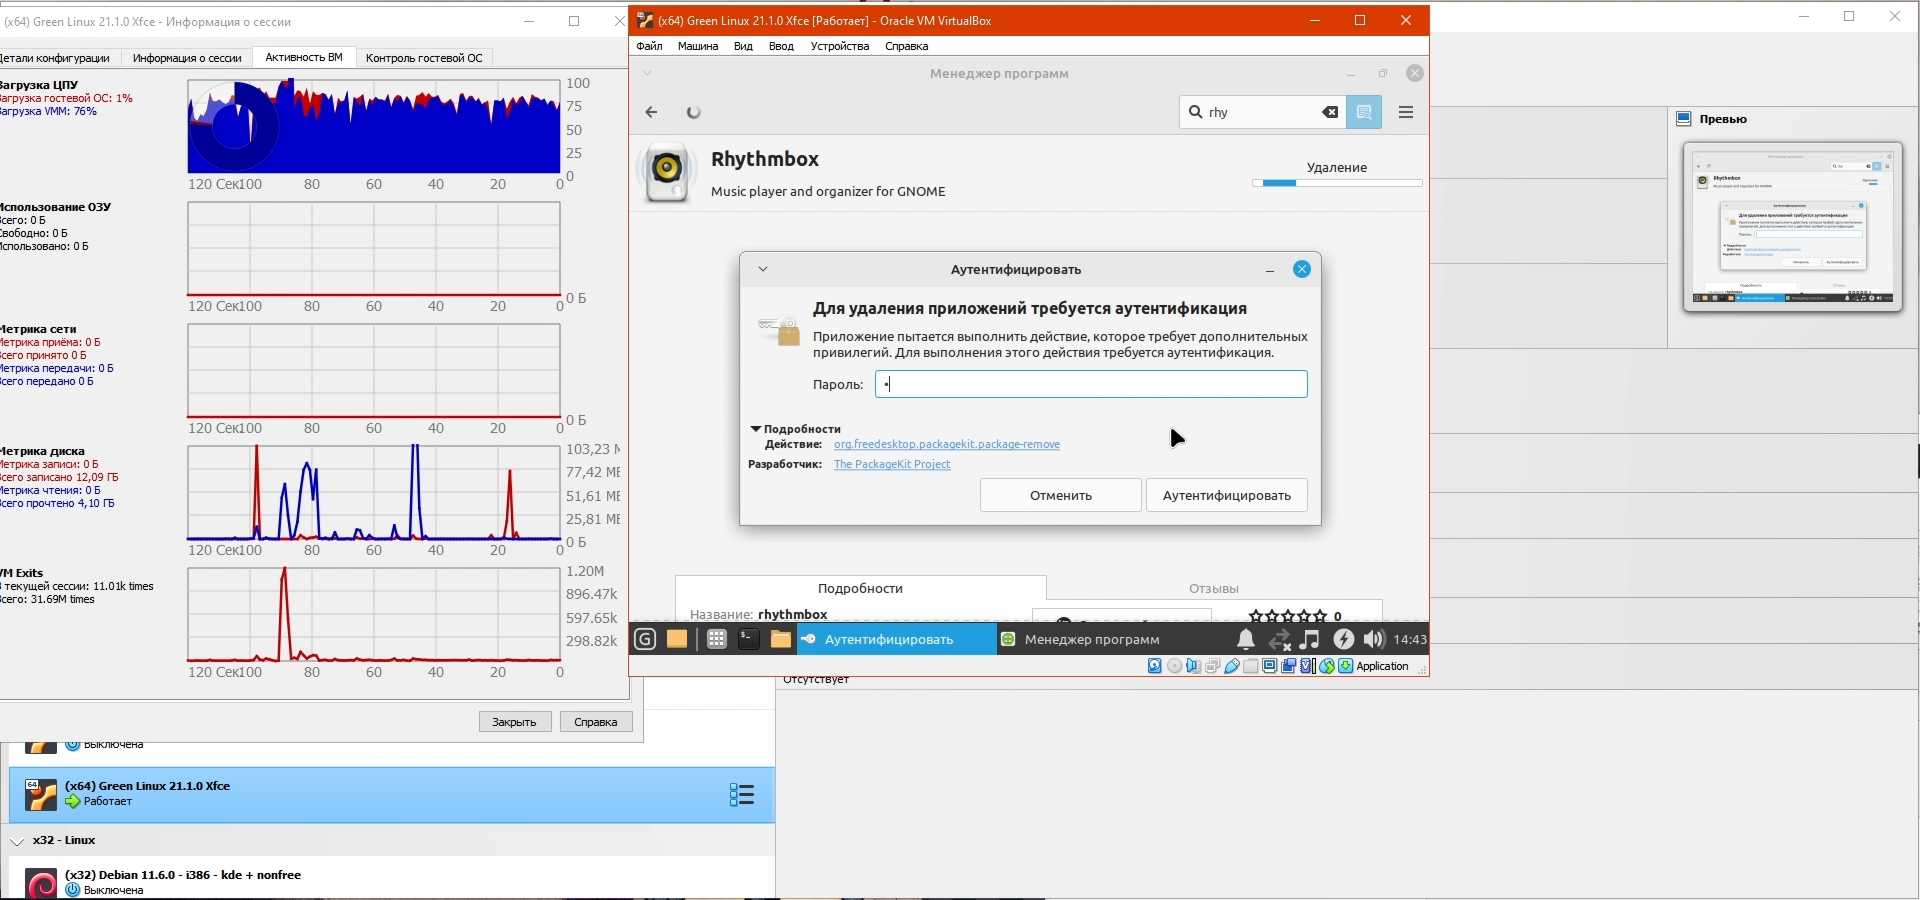
Task: Open the 'Подробности' tab in Software Manager
Action: (x=860, y=588)
